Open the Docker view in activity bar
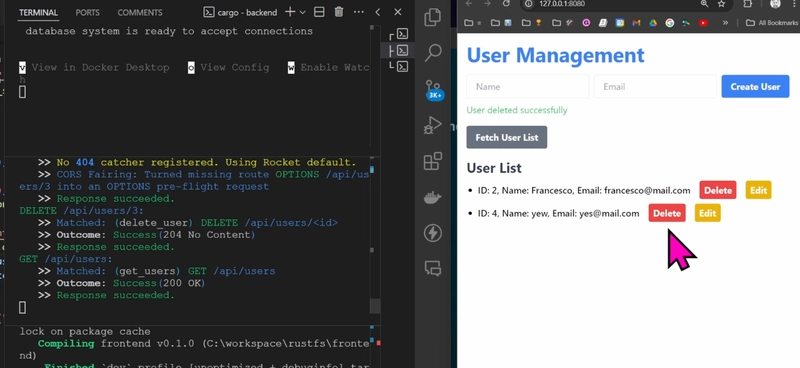 [x=433, y=197]
